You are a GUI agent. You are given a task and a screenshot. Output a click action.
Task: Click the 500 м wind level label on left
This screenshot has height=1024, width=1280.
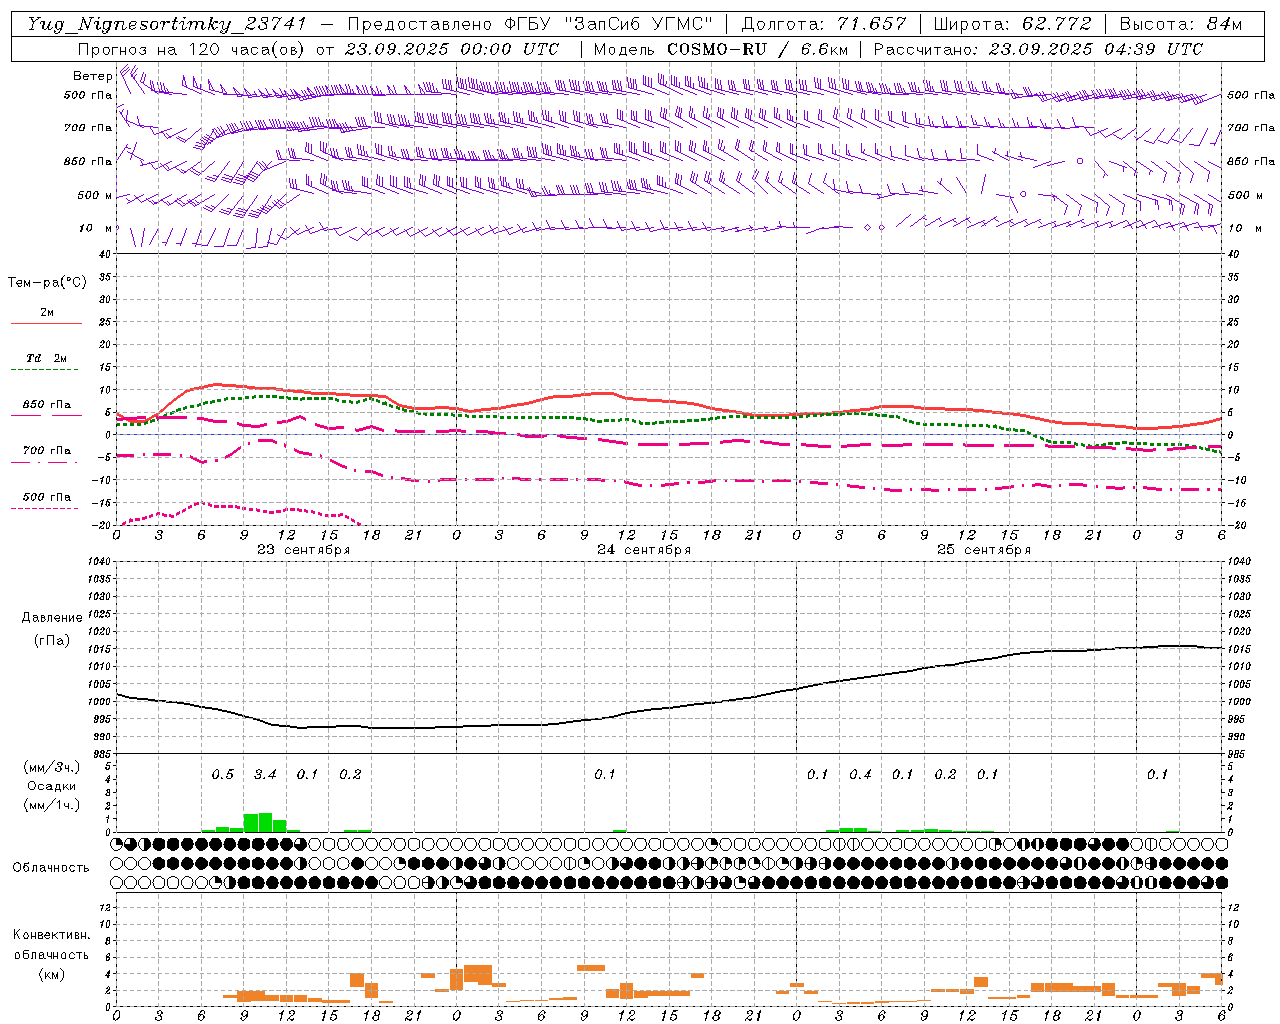(x=95, y=196)
